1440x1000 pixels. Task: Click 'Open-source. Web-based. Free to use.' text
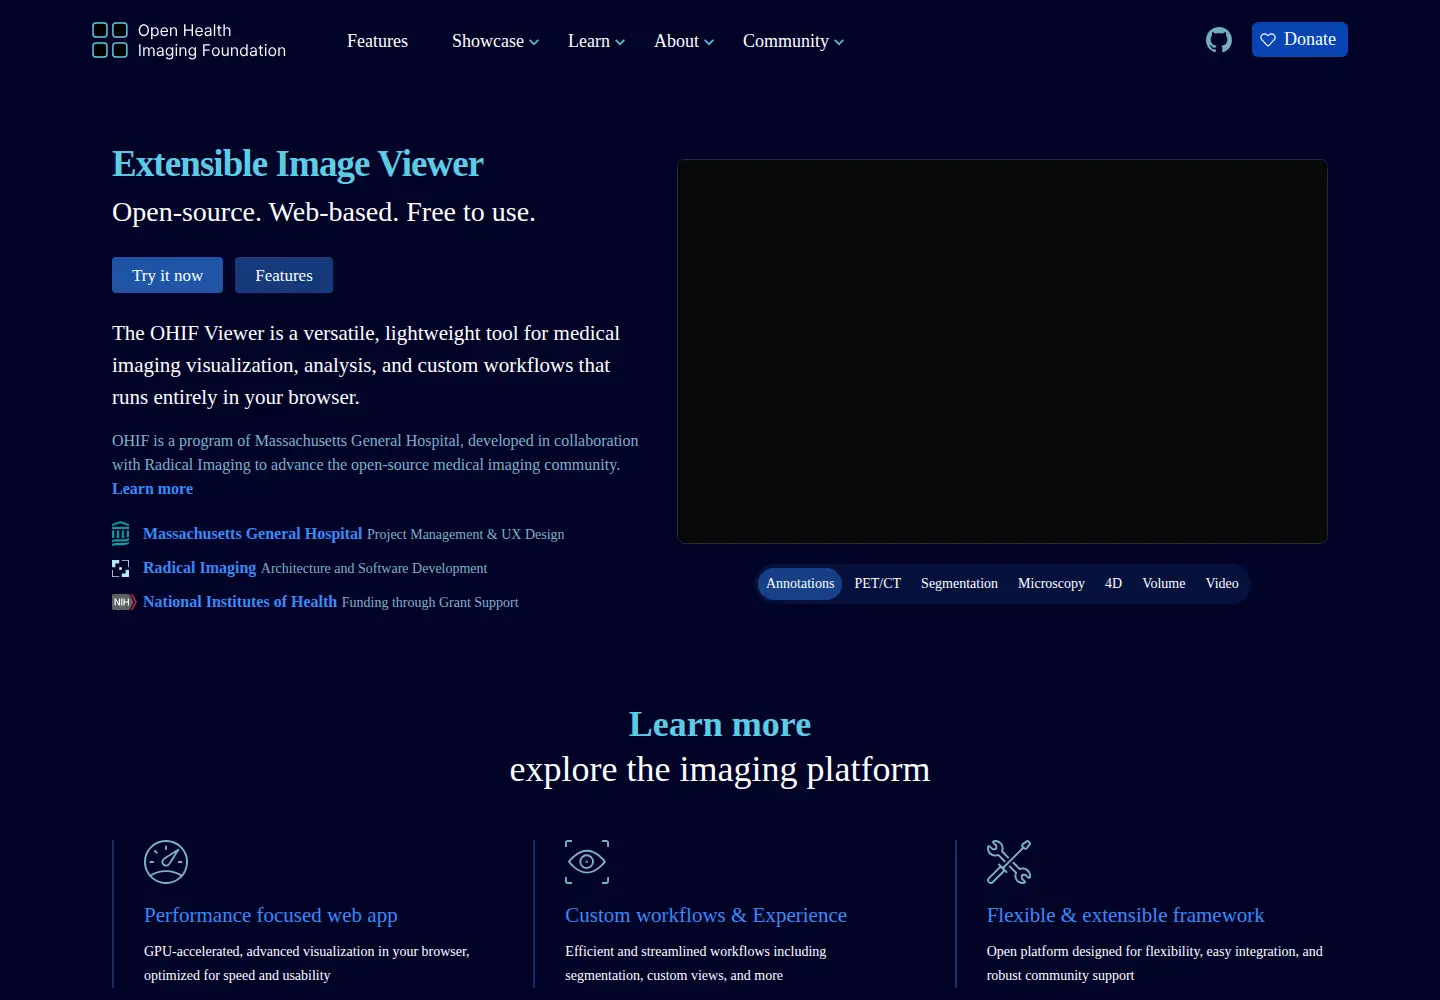tap(324, 212)
